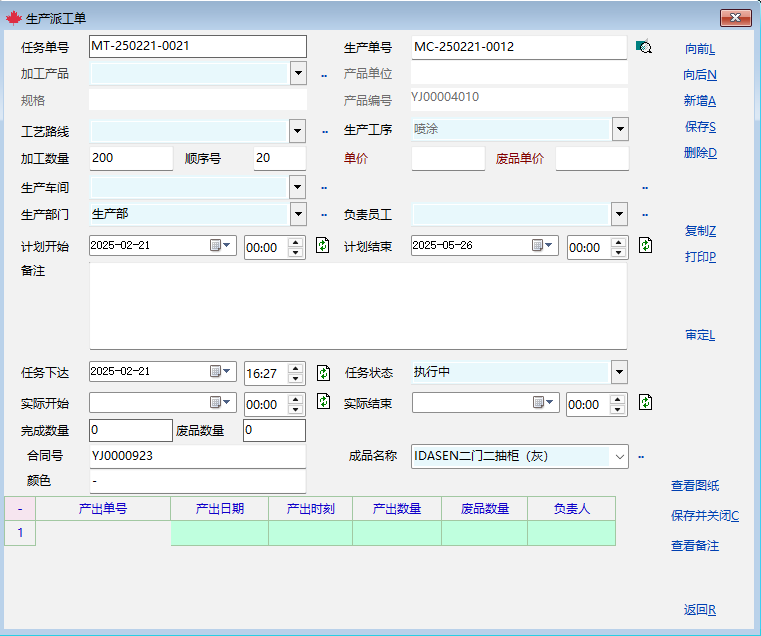Click the search icon beside 生产单号 field
Viewport: 761px width, 636px height.
(x=643, y=47)
